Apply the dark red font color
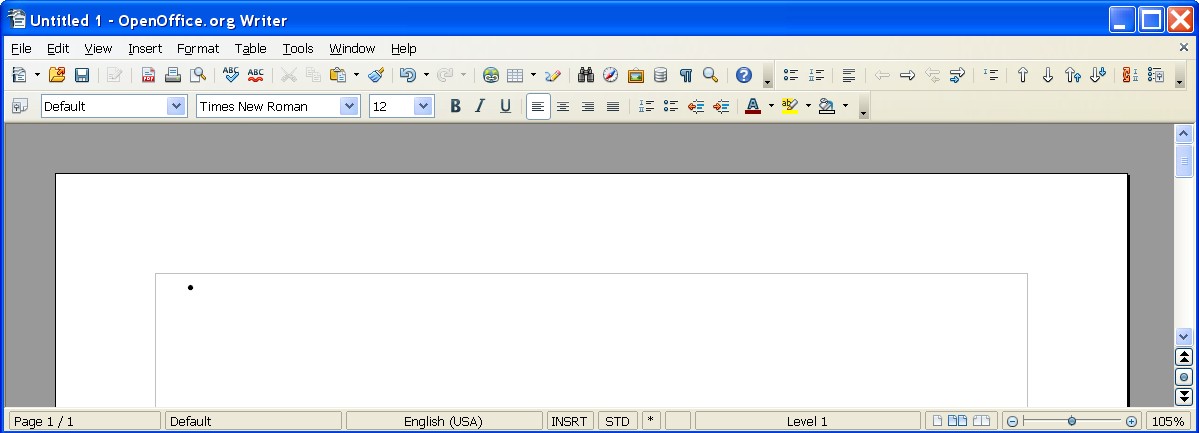This screenshot has width=1199, height=433. click(752, 106)
